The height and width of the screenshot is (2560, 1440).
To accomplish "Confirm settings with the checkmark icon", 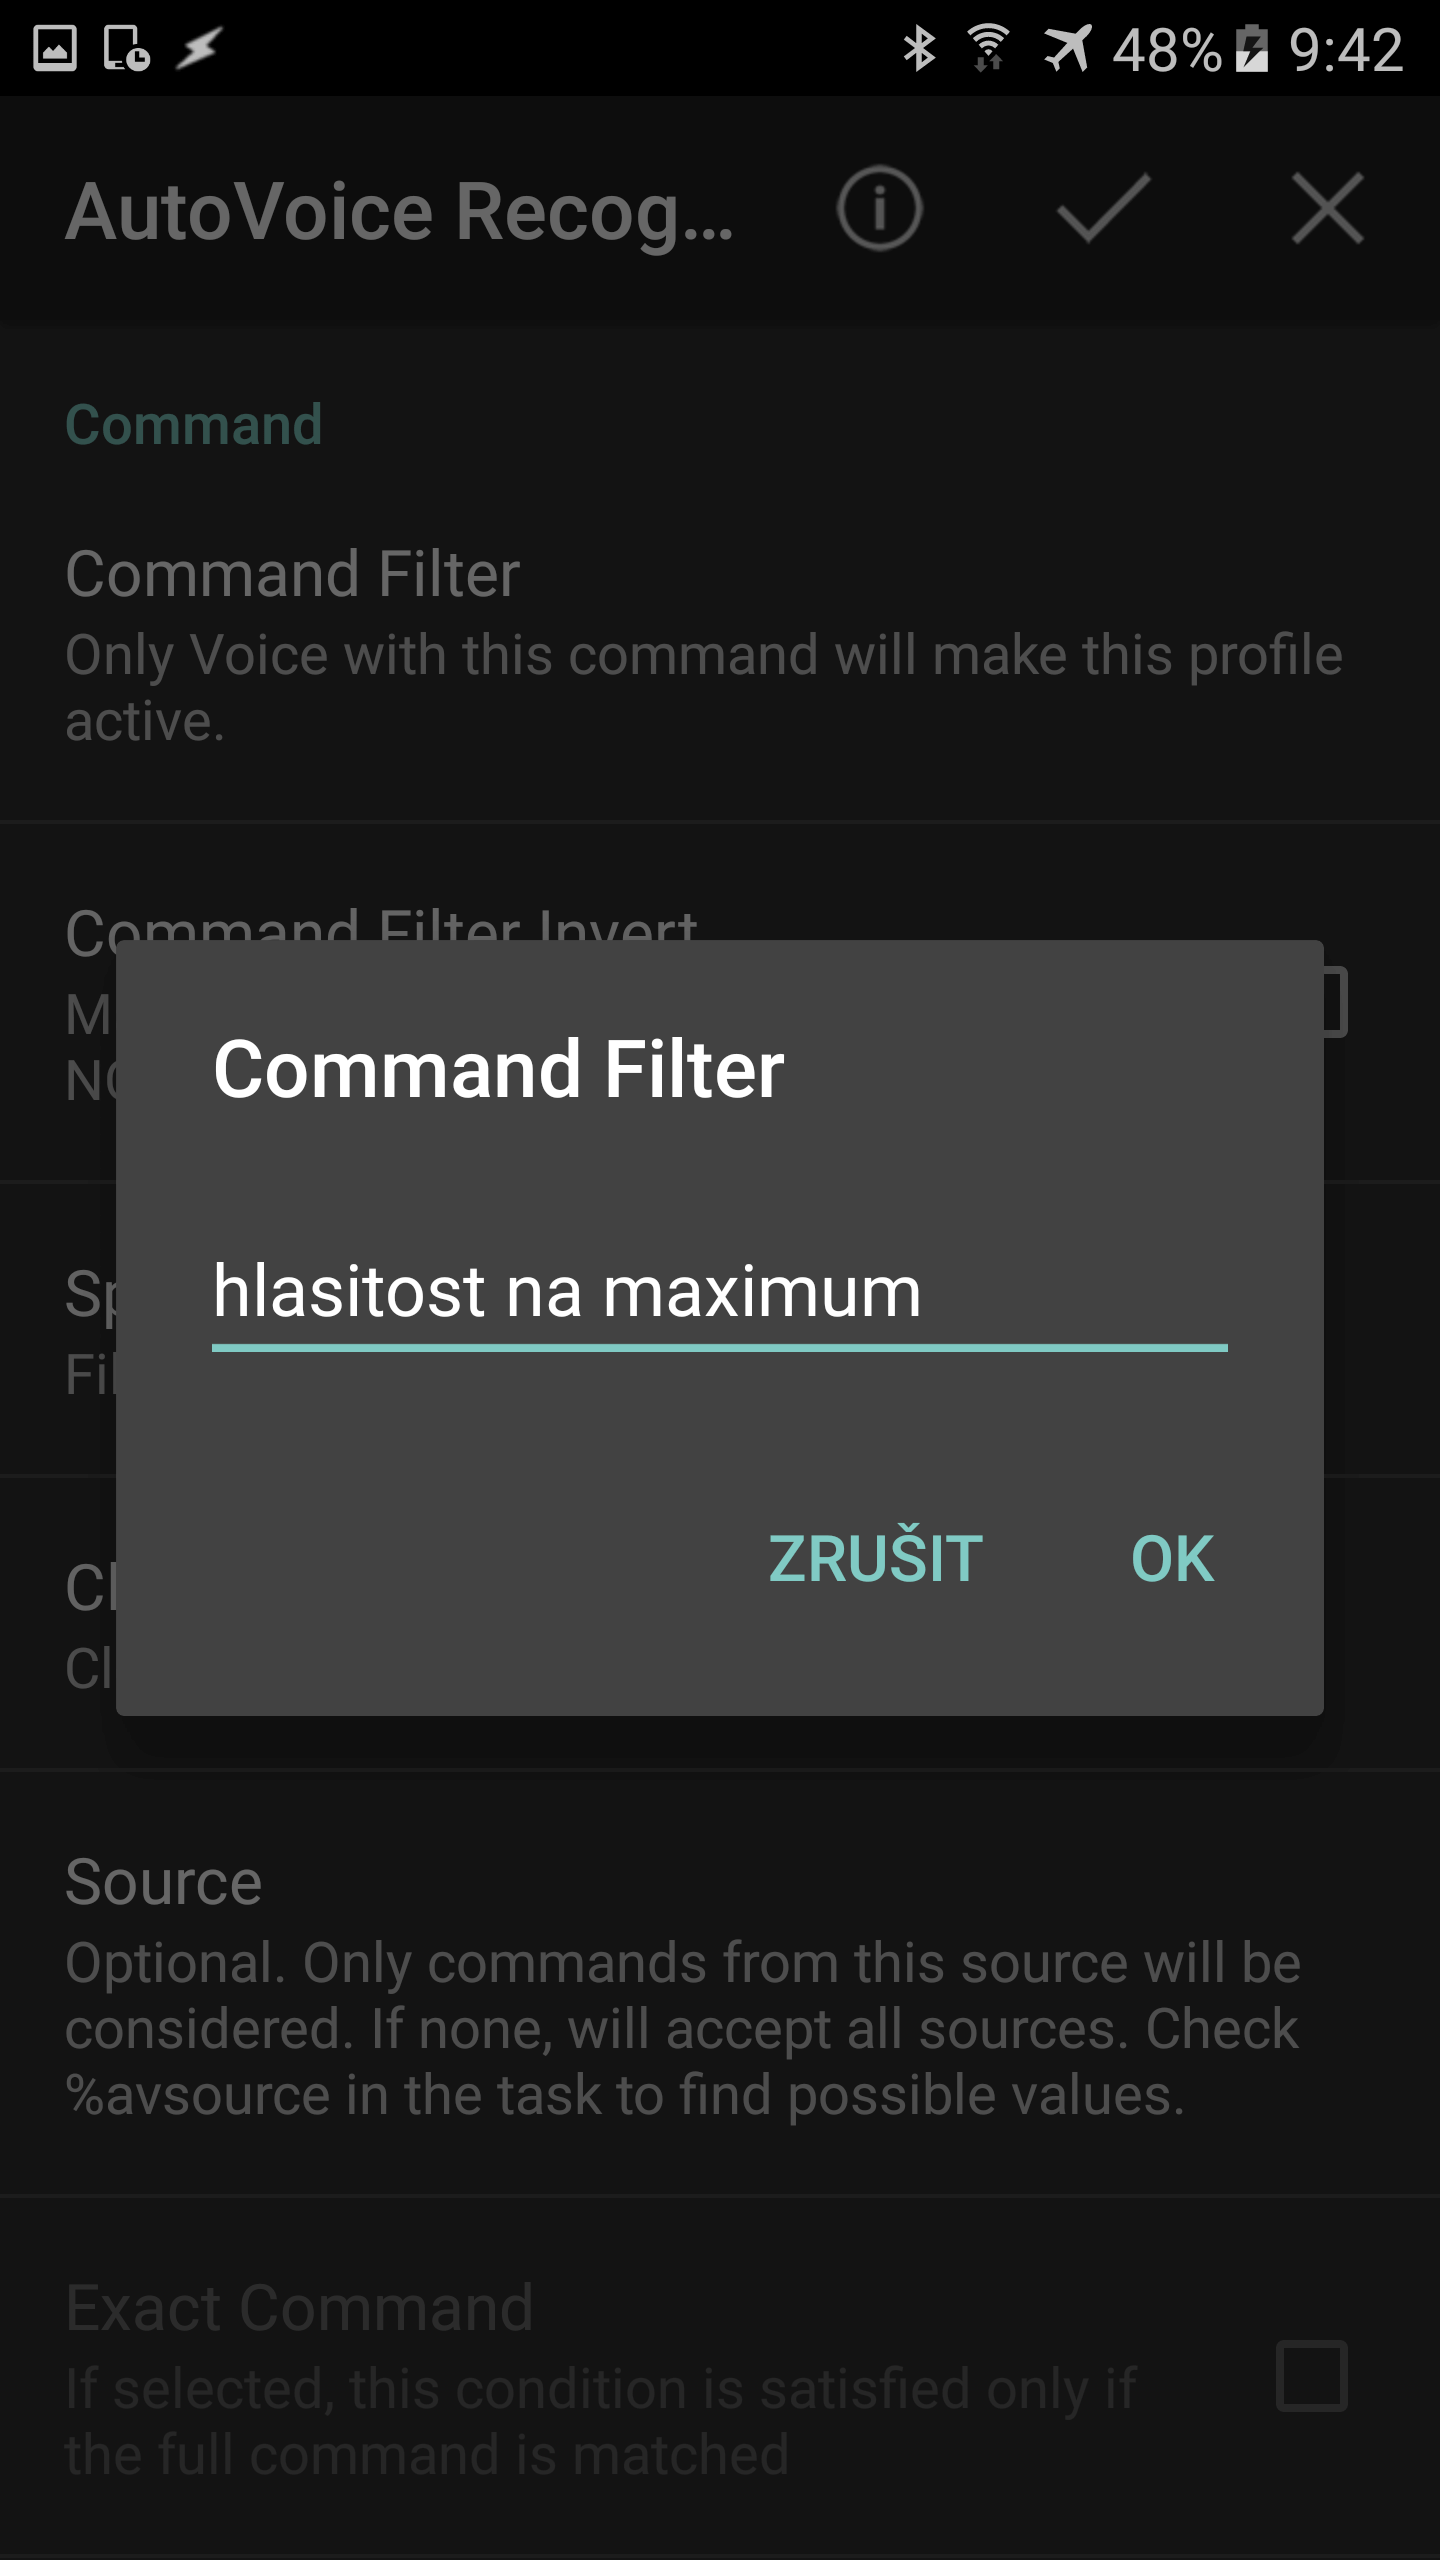I will [1104, 209].
